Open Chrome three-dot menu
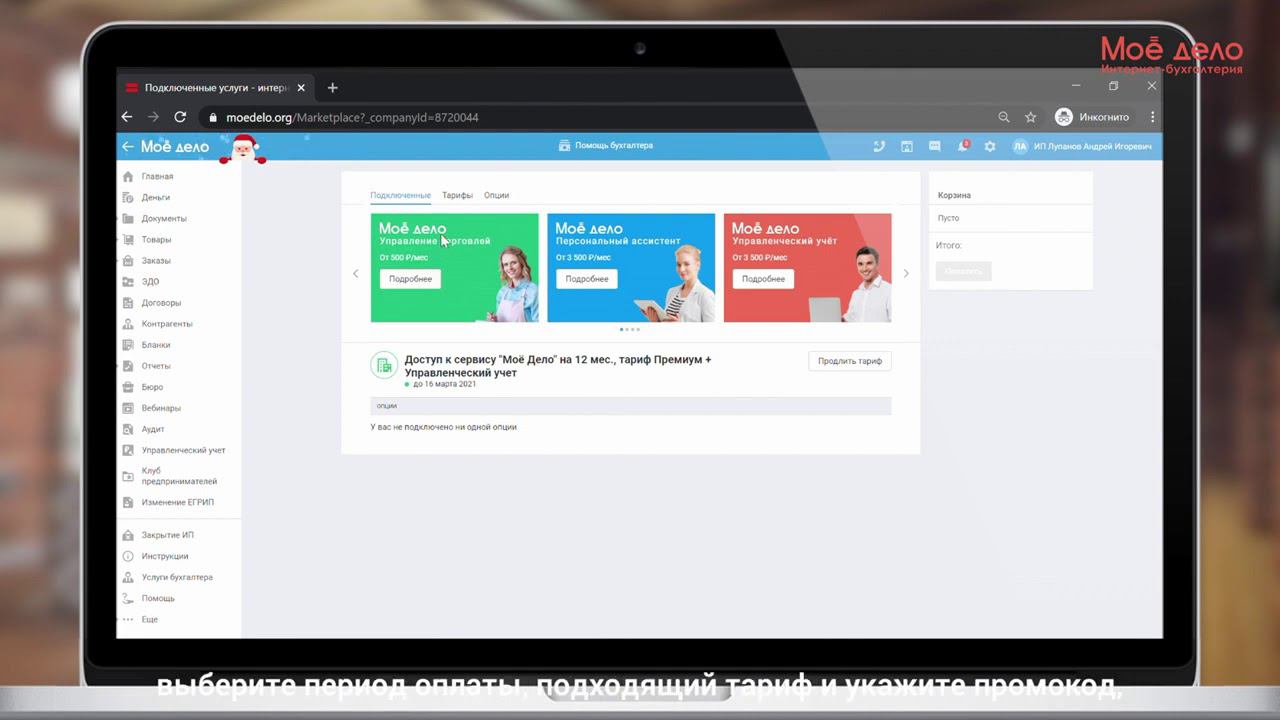1280x720 pixels. (1152, 117)
